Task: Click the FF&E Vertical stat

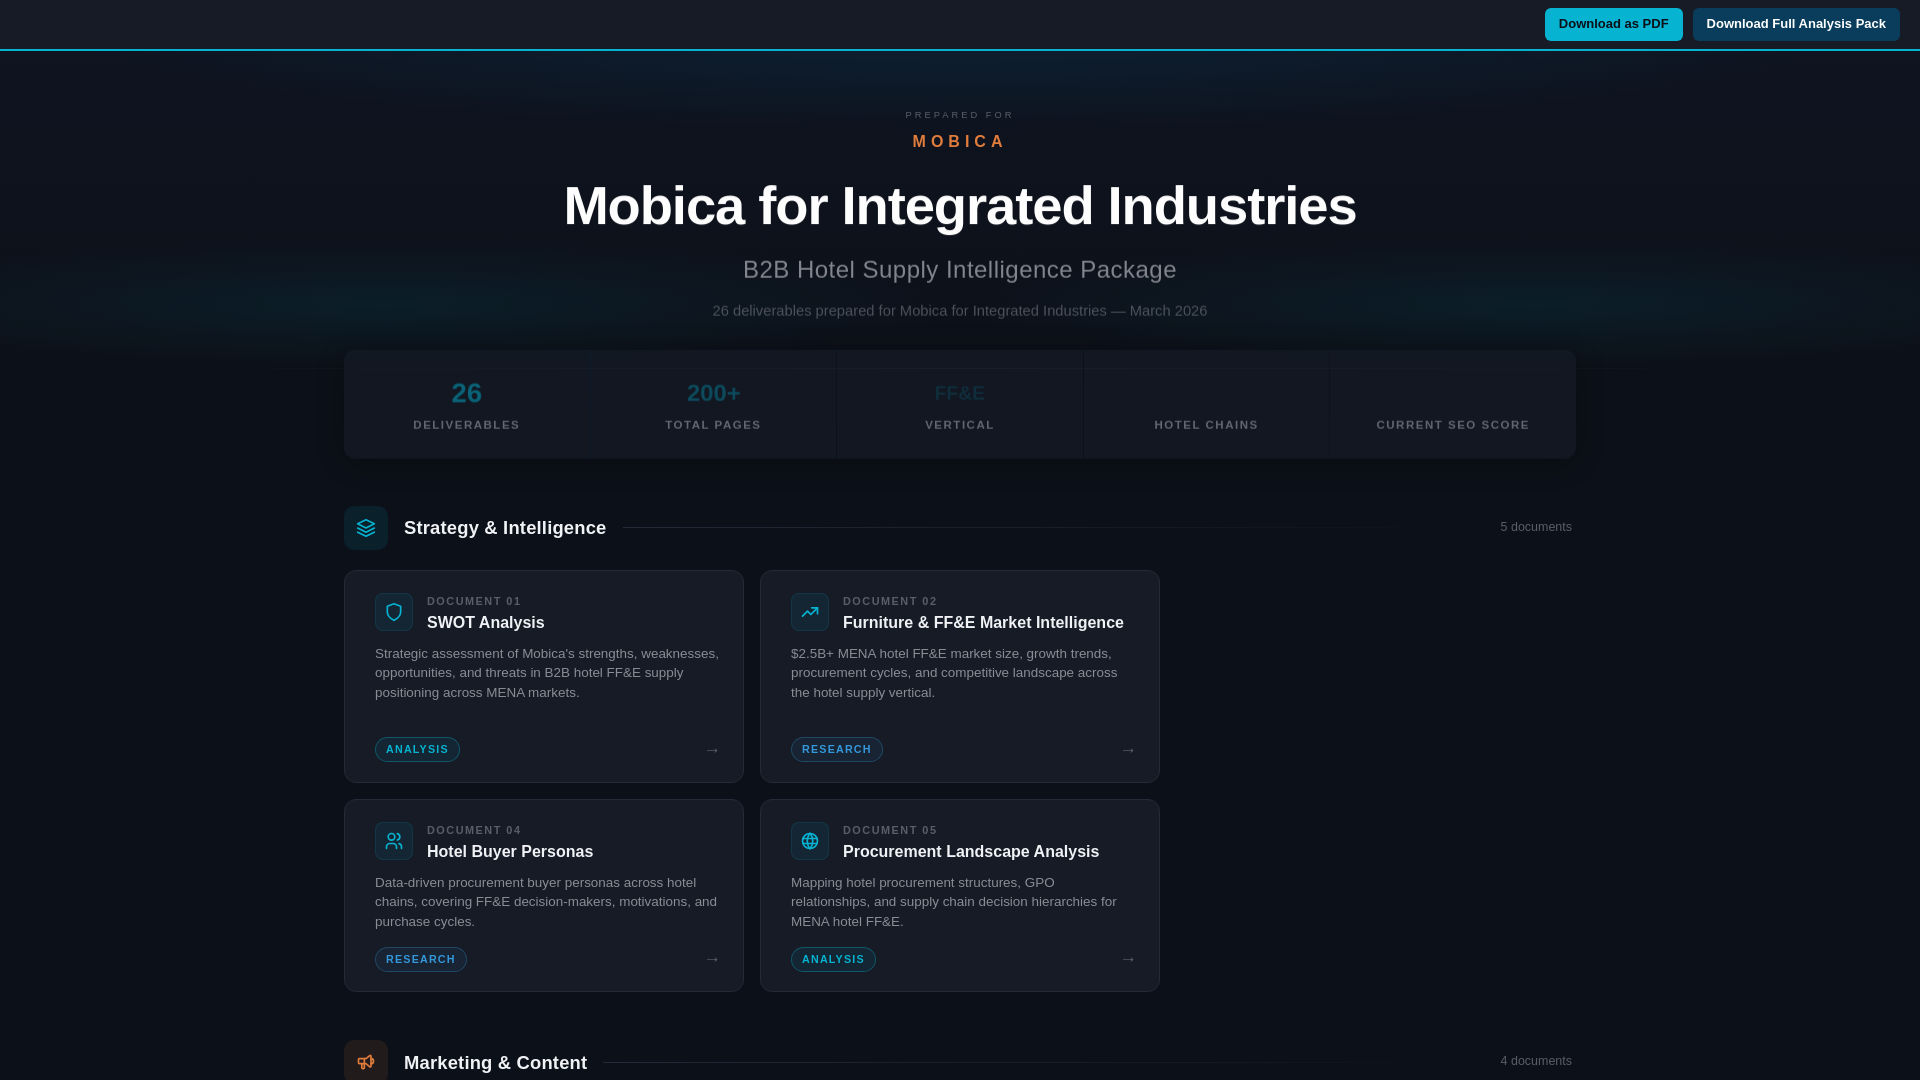Action: click(x=960, y=405)
